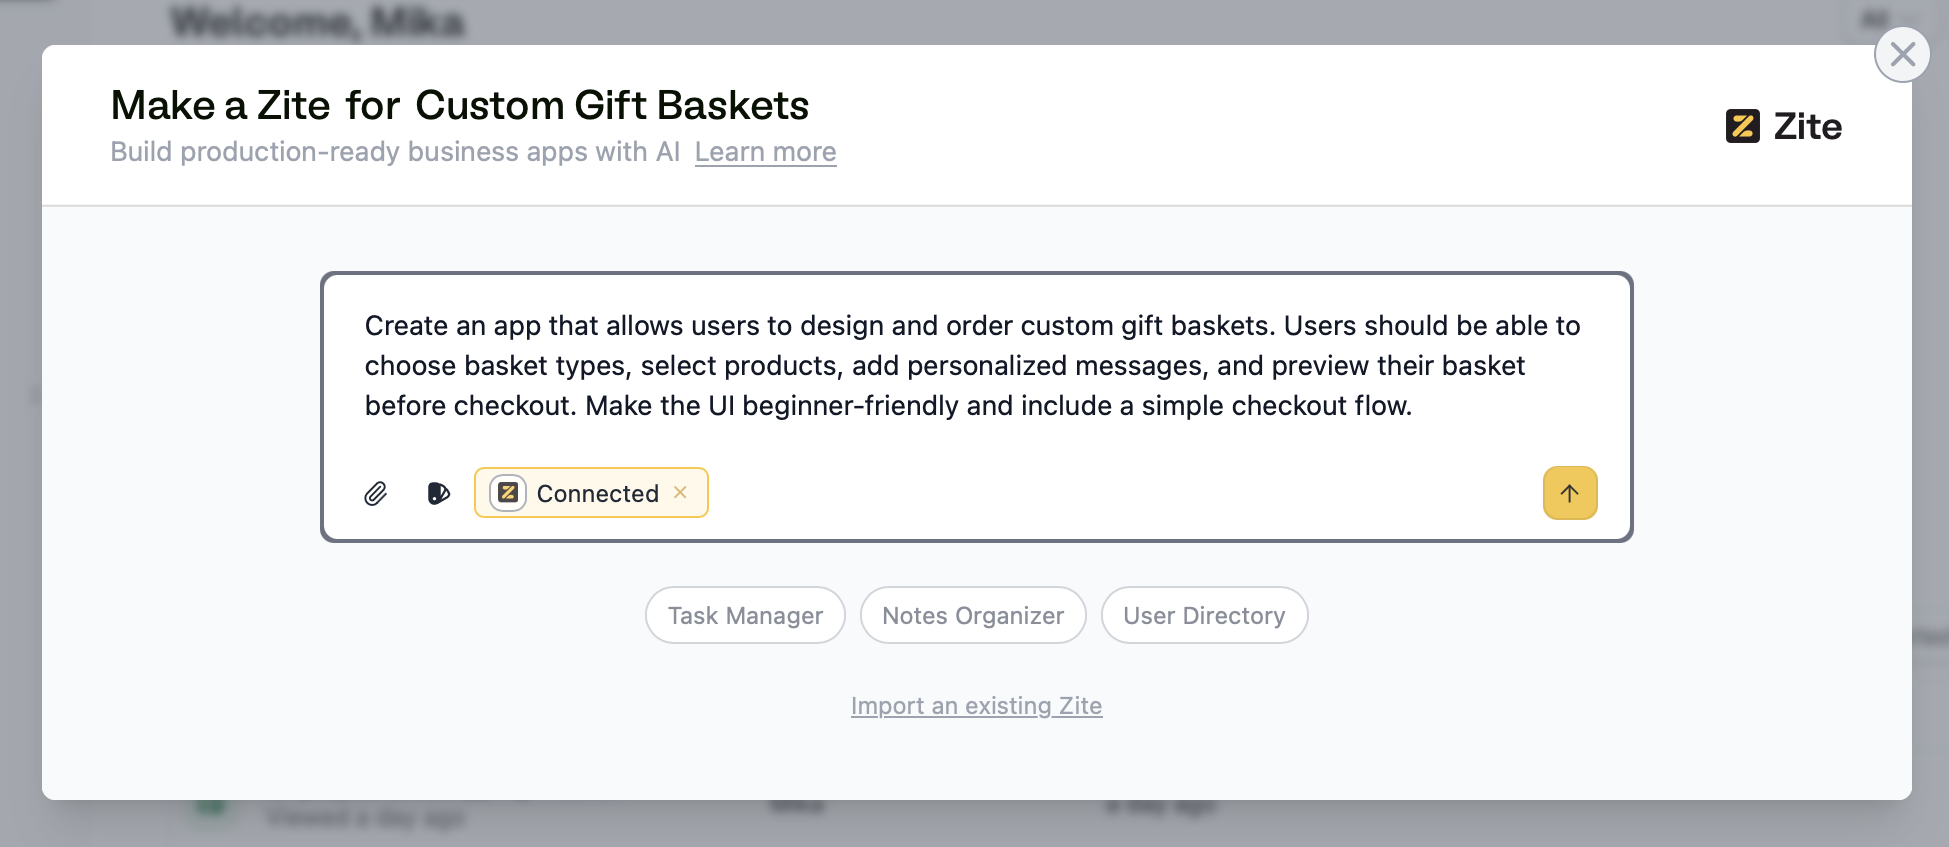Choose the Notes Organizer suggestion
This screenshot has height=847, width=1949.
[x=973, y=616]
